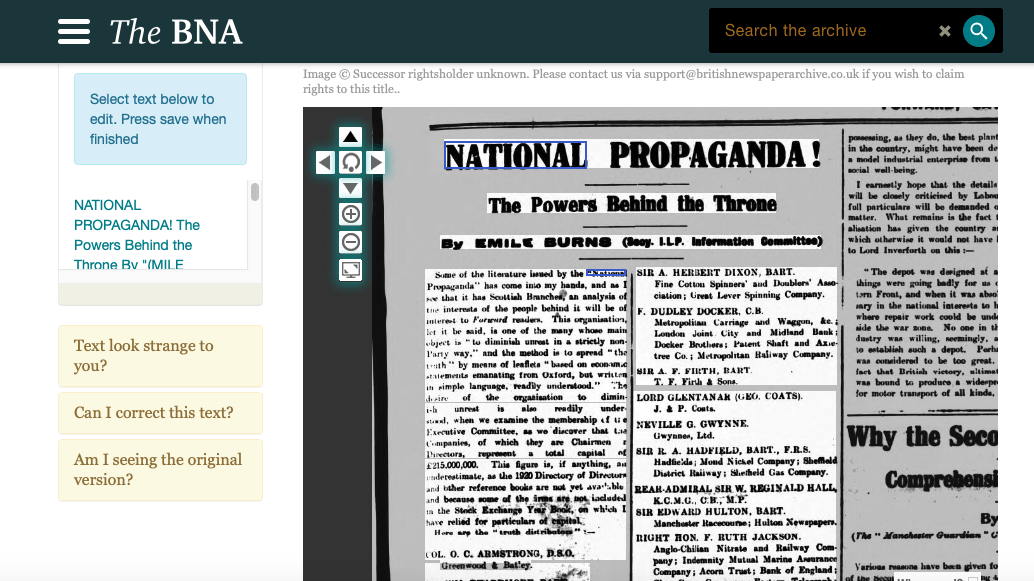
Task: Pan the newspaper image left
Action: [x=325, y=162]
